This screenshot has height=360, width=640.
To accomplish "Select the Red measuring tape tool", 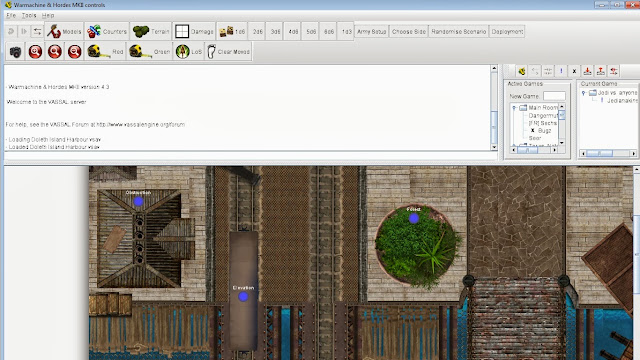I will (x=105, y=52).
